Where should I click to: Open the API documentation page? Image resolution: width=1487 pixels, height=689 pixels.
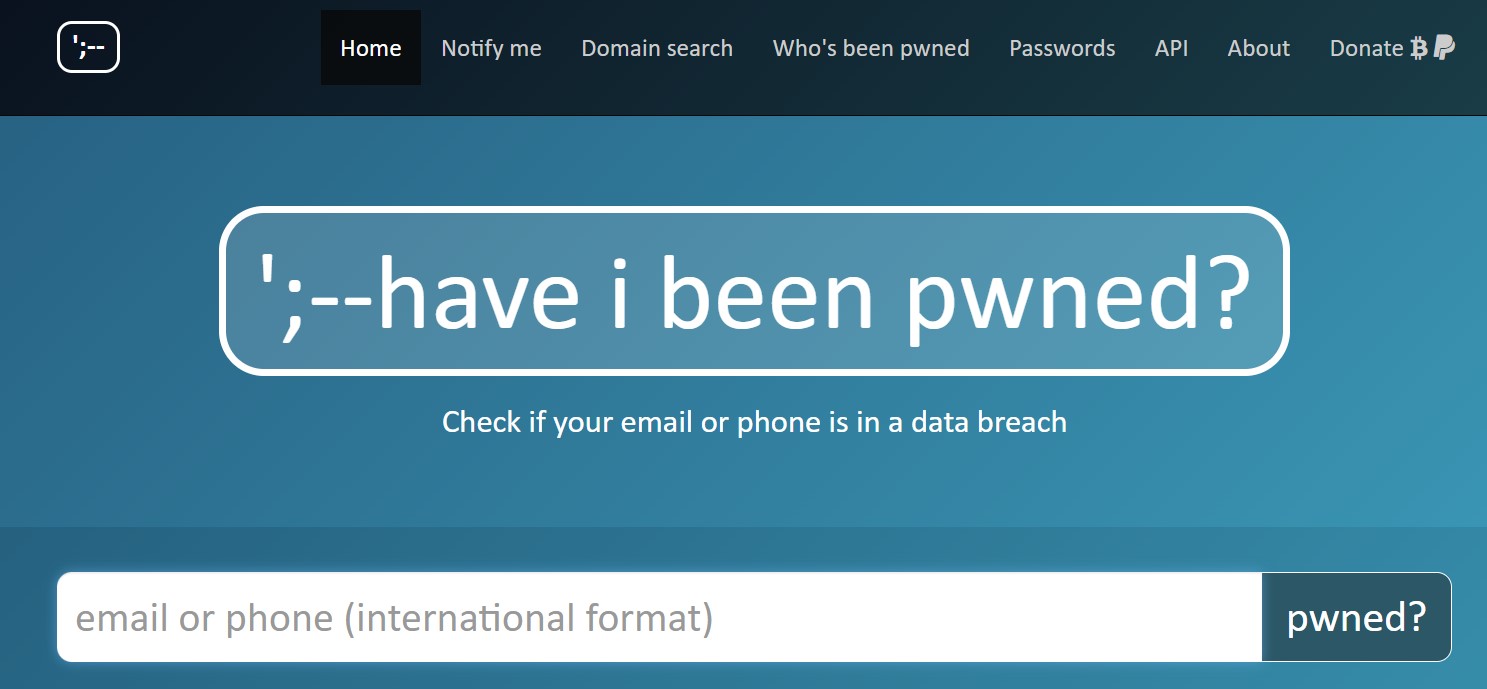1171,47
